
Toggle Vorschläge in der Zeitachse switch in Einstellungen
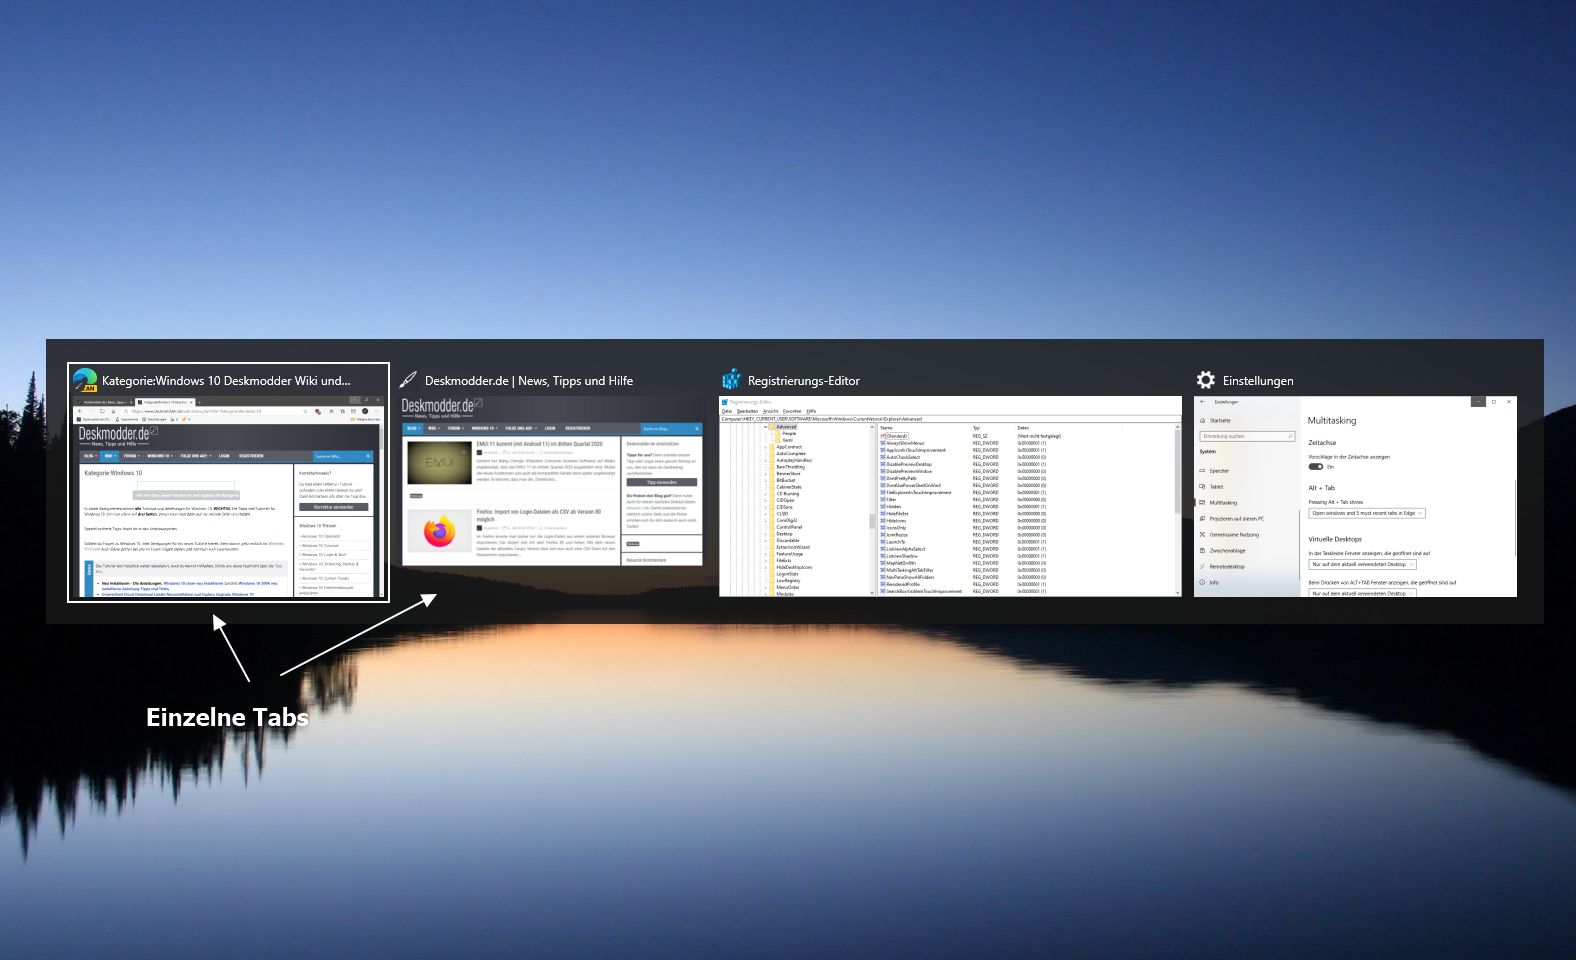point(1316,466)
